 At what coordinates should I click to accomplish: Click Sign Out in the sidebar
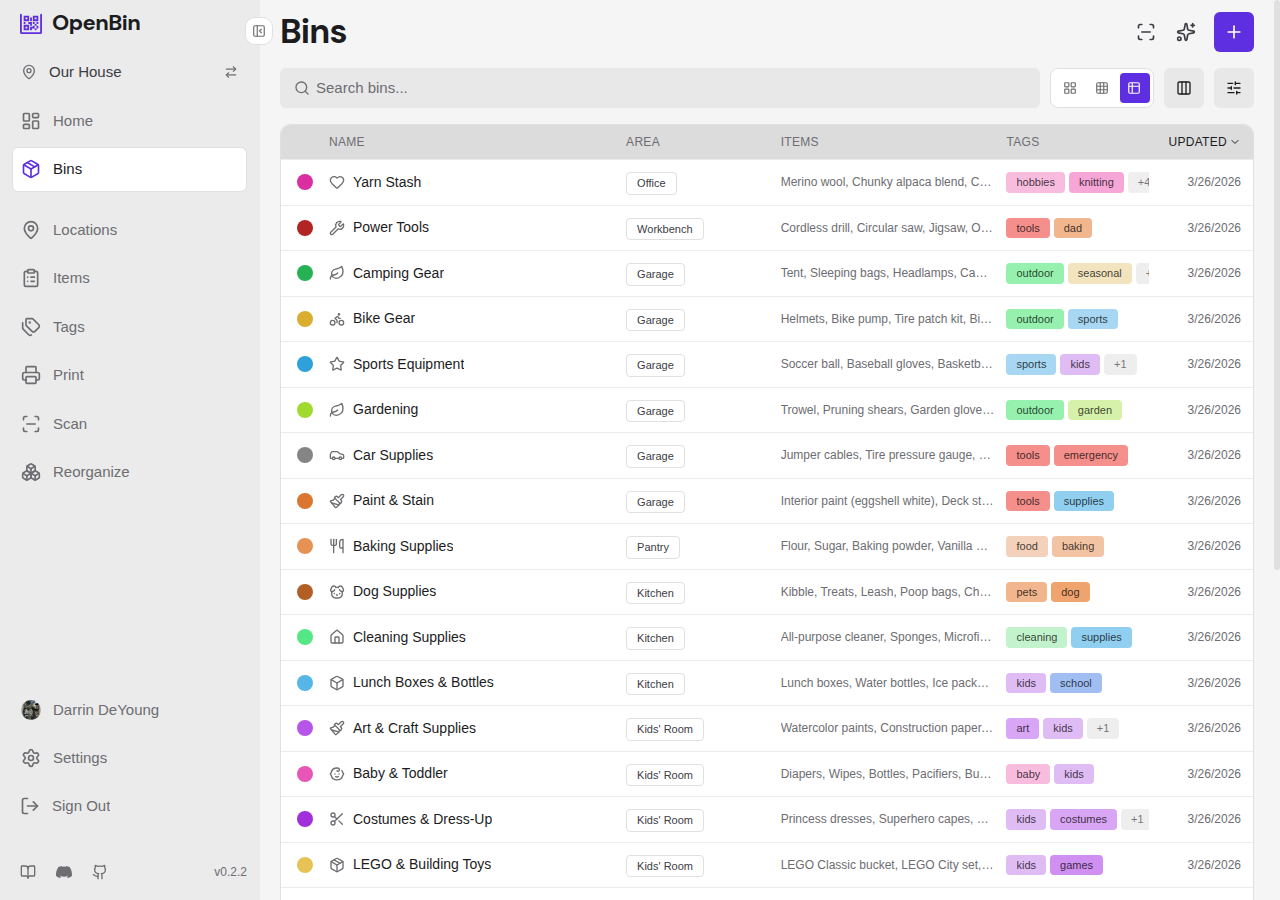pos(81,806)
